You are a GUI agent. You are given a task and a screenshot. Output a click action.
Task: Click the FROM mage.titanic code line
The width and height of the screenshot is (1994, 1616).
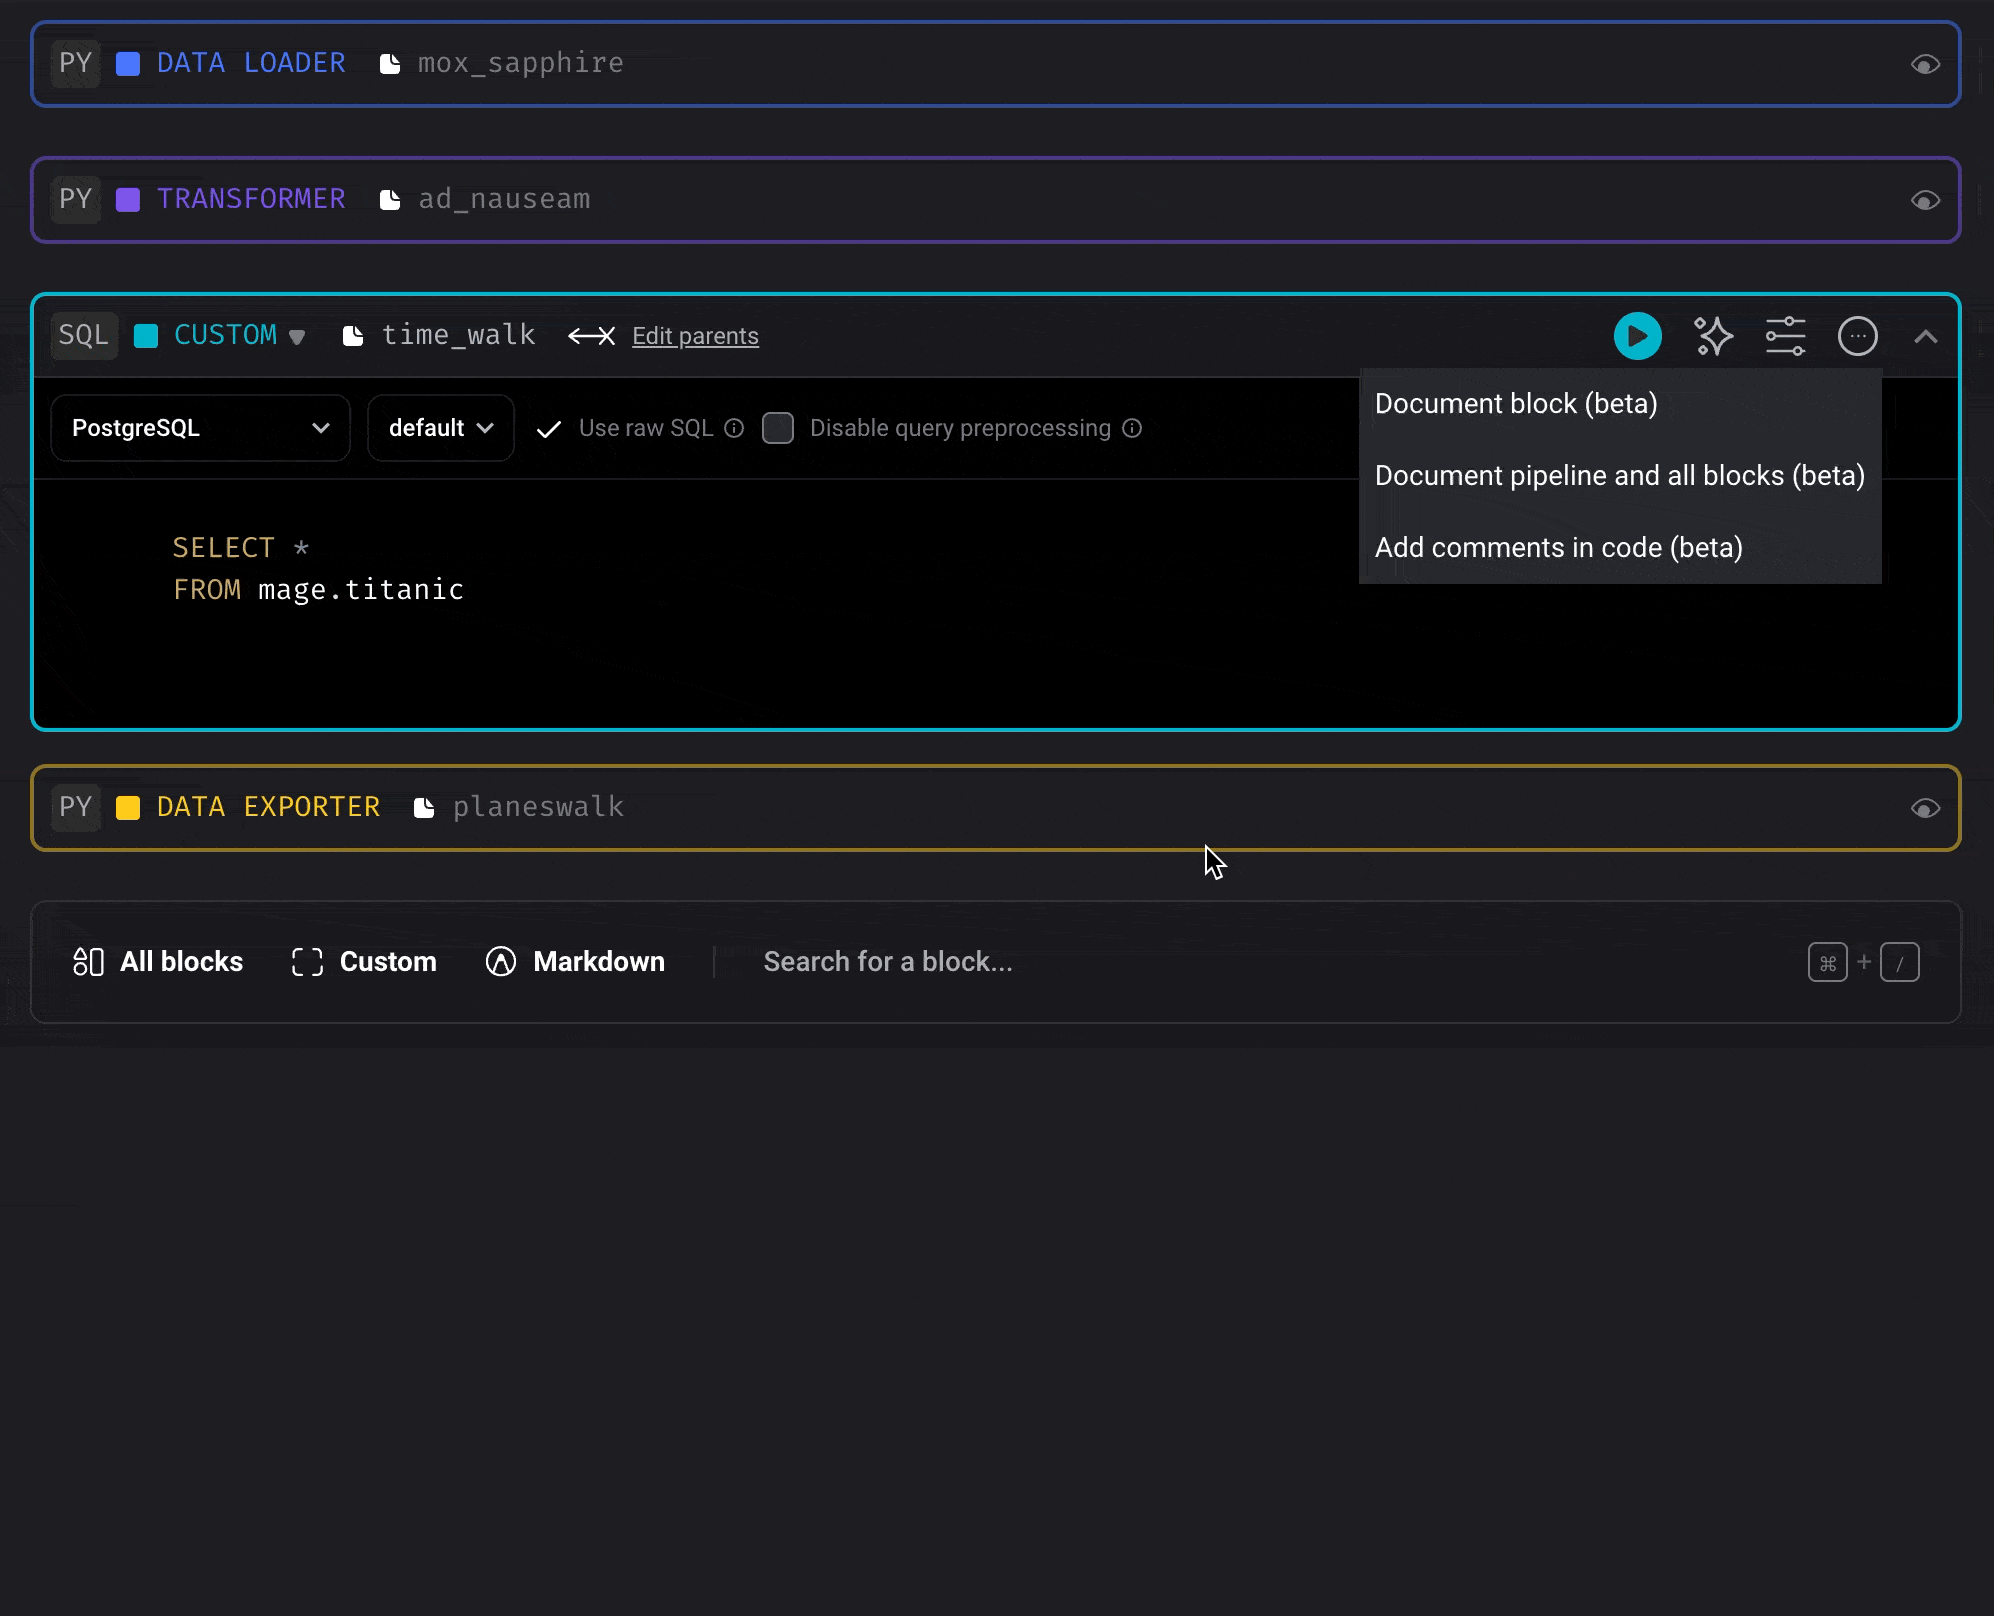click(x=318, y=590)
